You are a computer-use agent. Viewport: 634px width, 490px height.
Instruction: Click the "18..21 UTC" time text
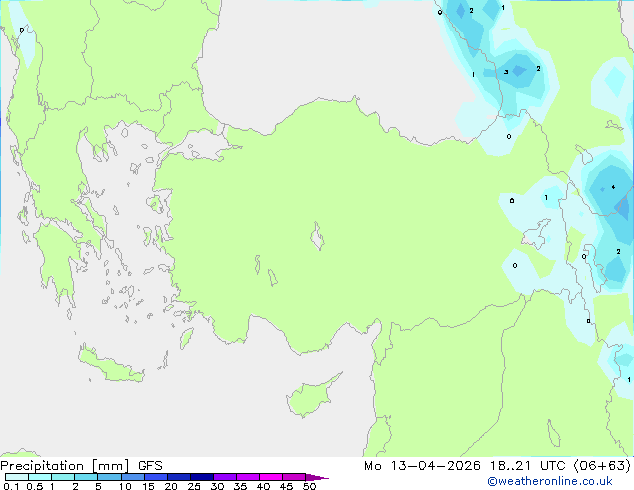click(x=528, y=466)
